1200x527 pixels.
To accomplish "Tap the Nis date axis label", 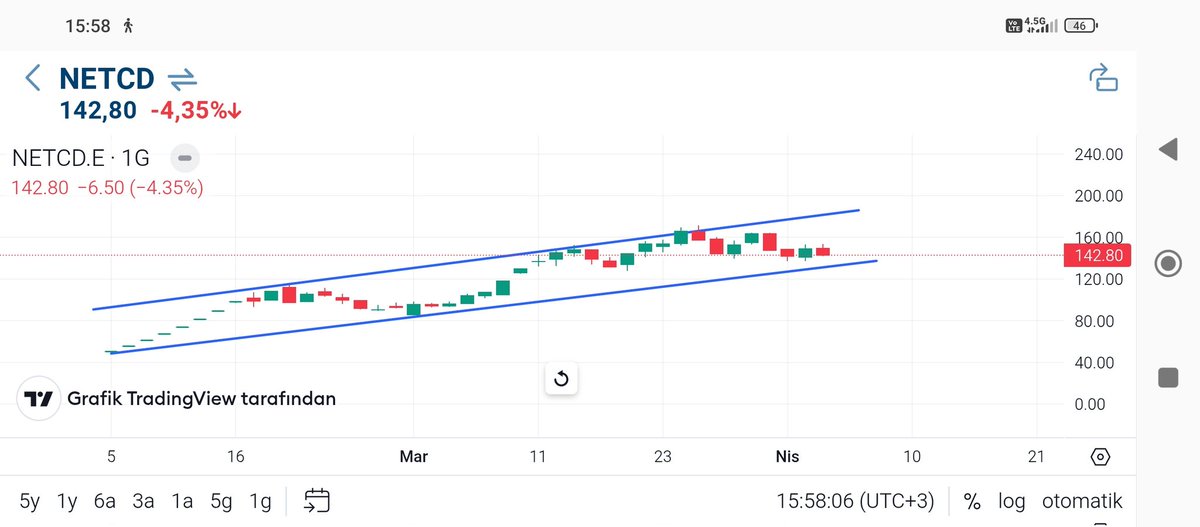I will 788,457.
